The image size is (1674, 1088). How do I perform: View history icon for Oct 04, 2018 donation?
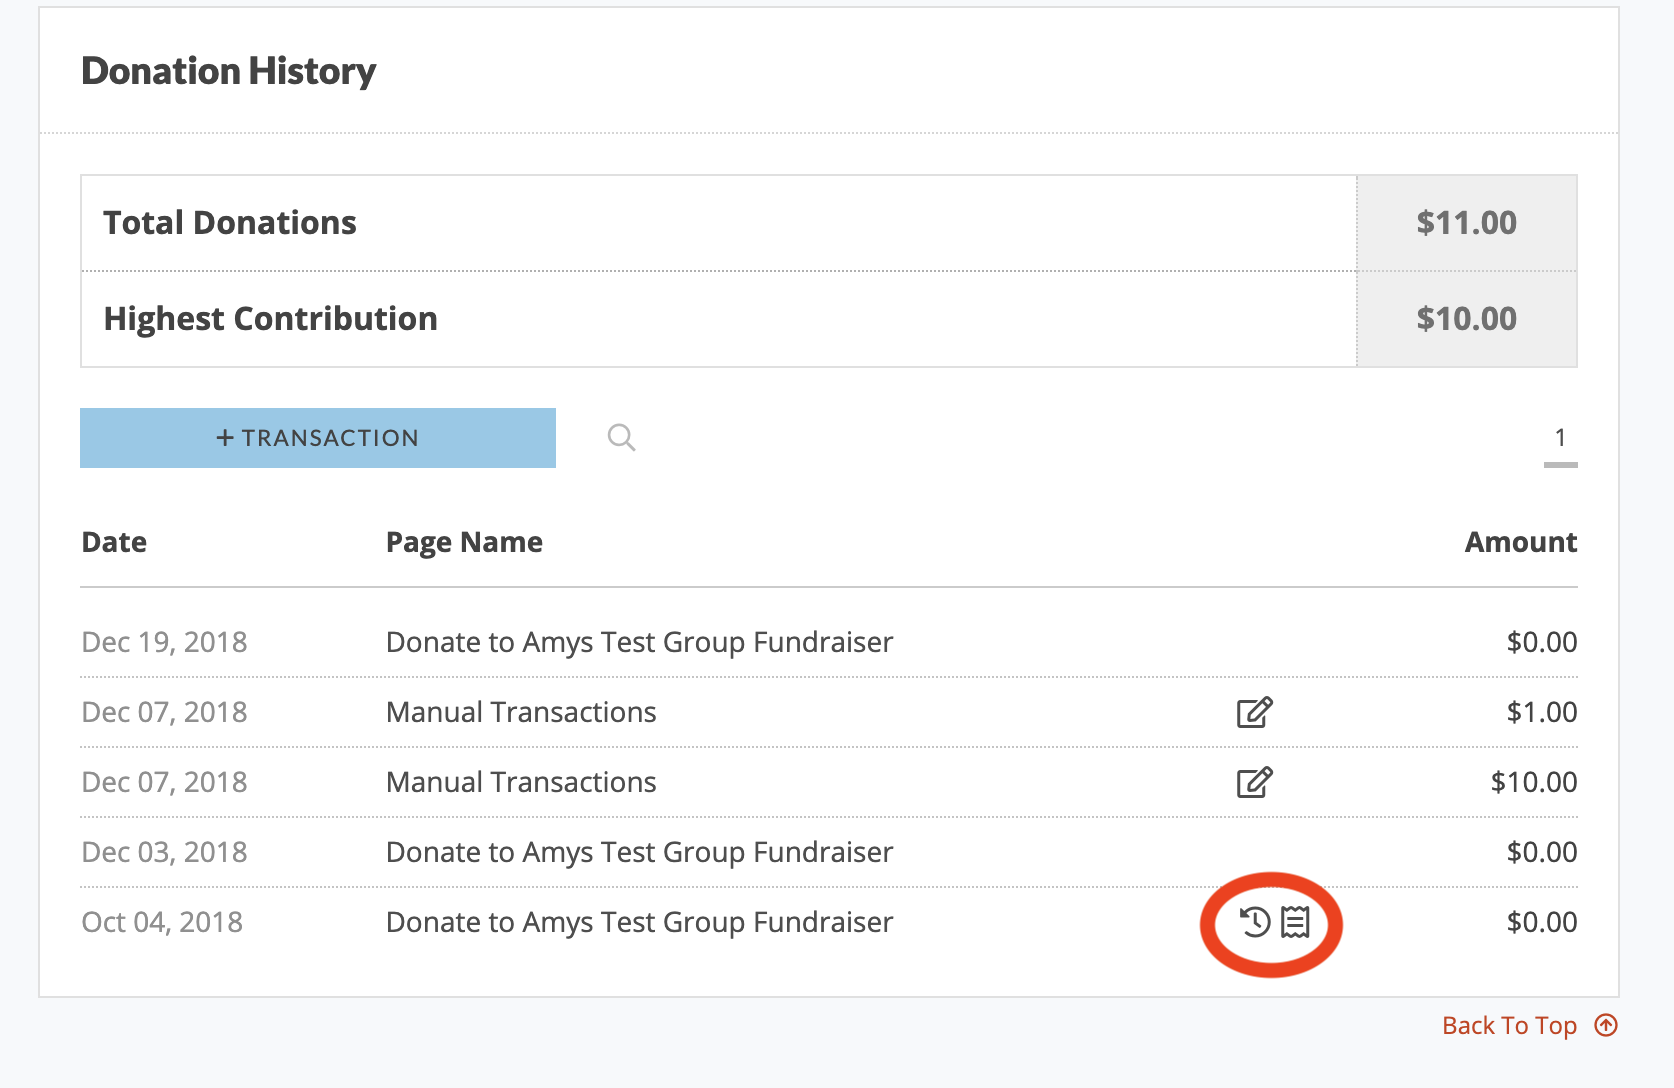[x=1255, y=922]
